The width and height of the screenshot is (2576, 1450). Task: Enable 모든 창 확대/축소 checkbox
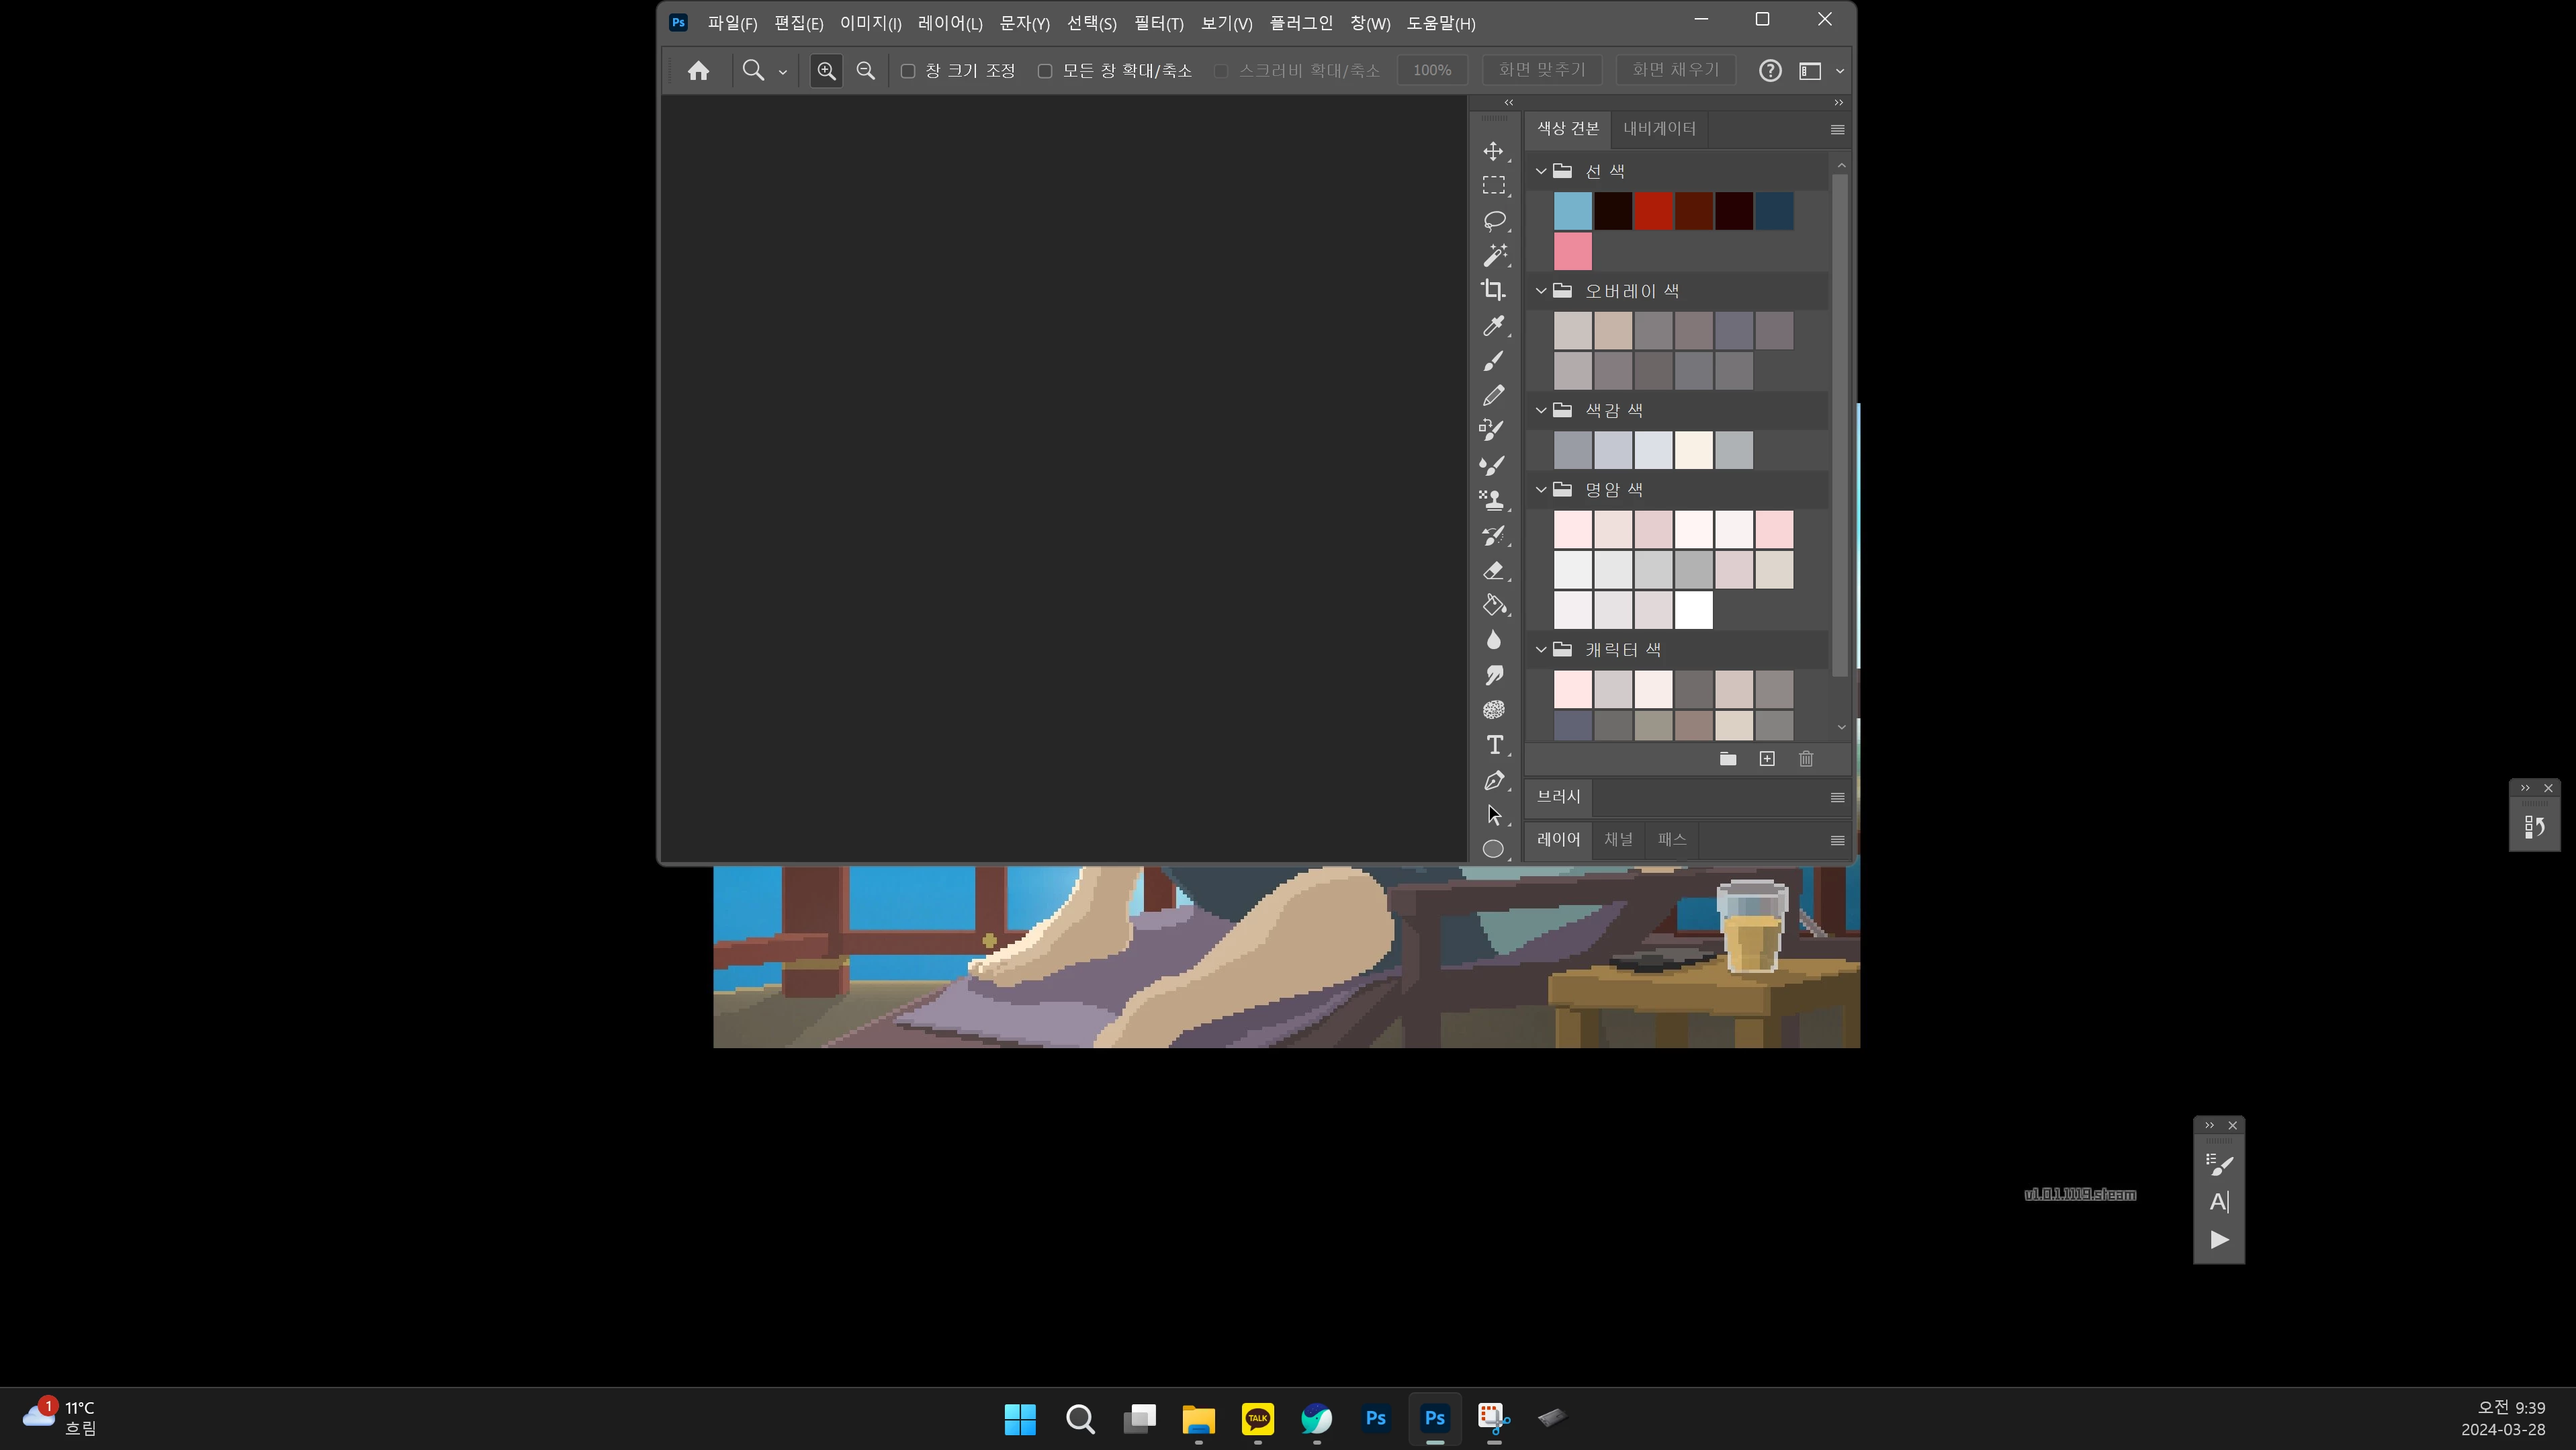coord(1045,71)
